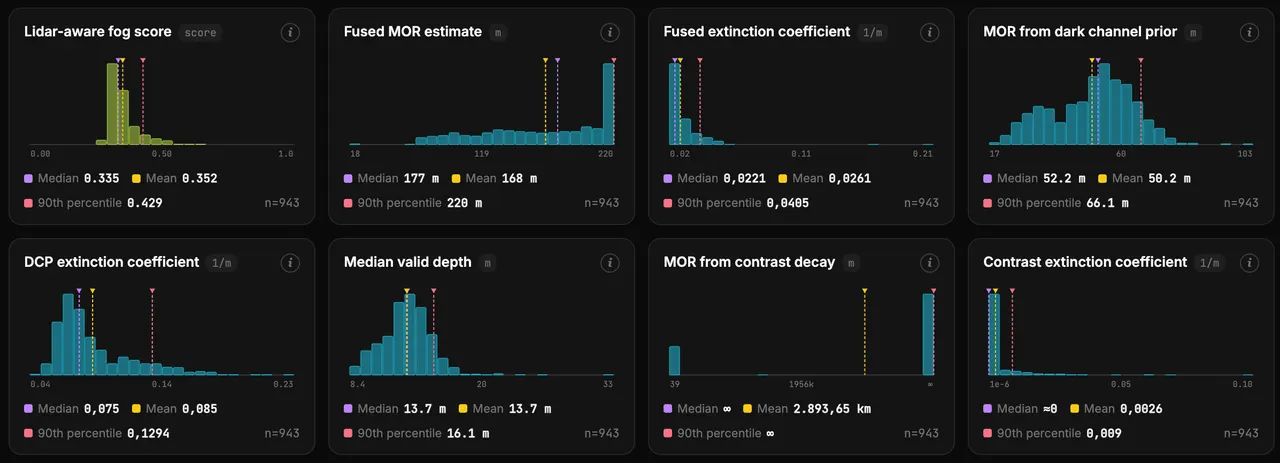1280x463 pixels.
Task: Open info for Lidar-aware fog score
Action: click(290, 32)
